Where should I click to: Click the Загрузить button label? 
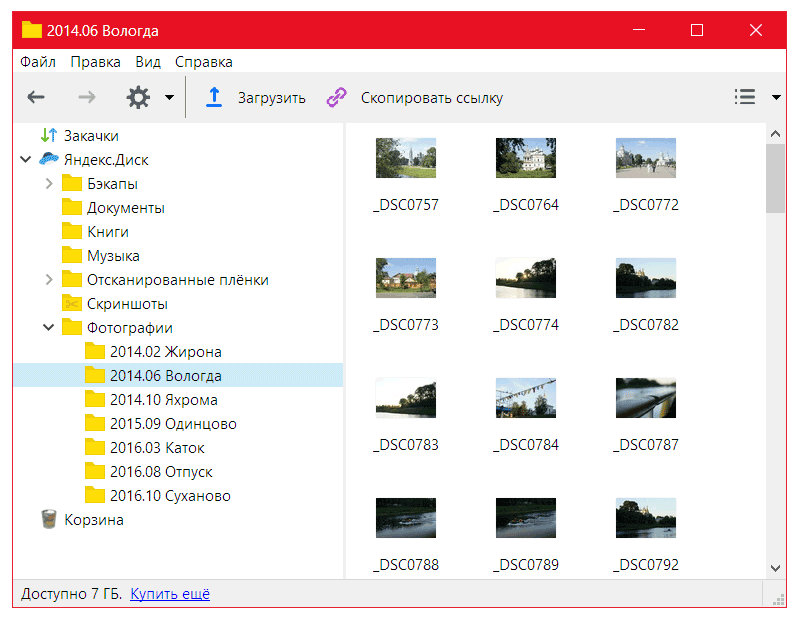tap(271, 97)
